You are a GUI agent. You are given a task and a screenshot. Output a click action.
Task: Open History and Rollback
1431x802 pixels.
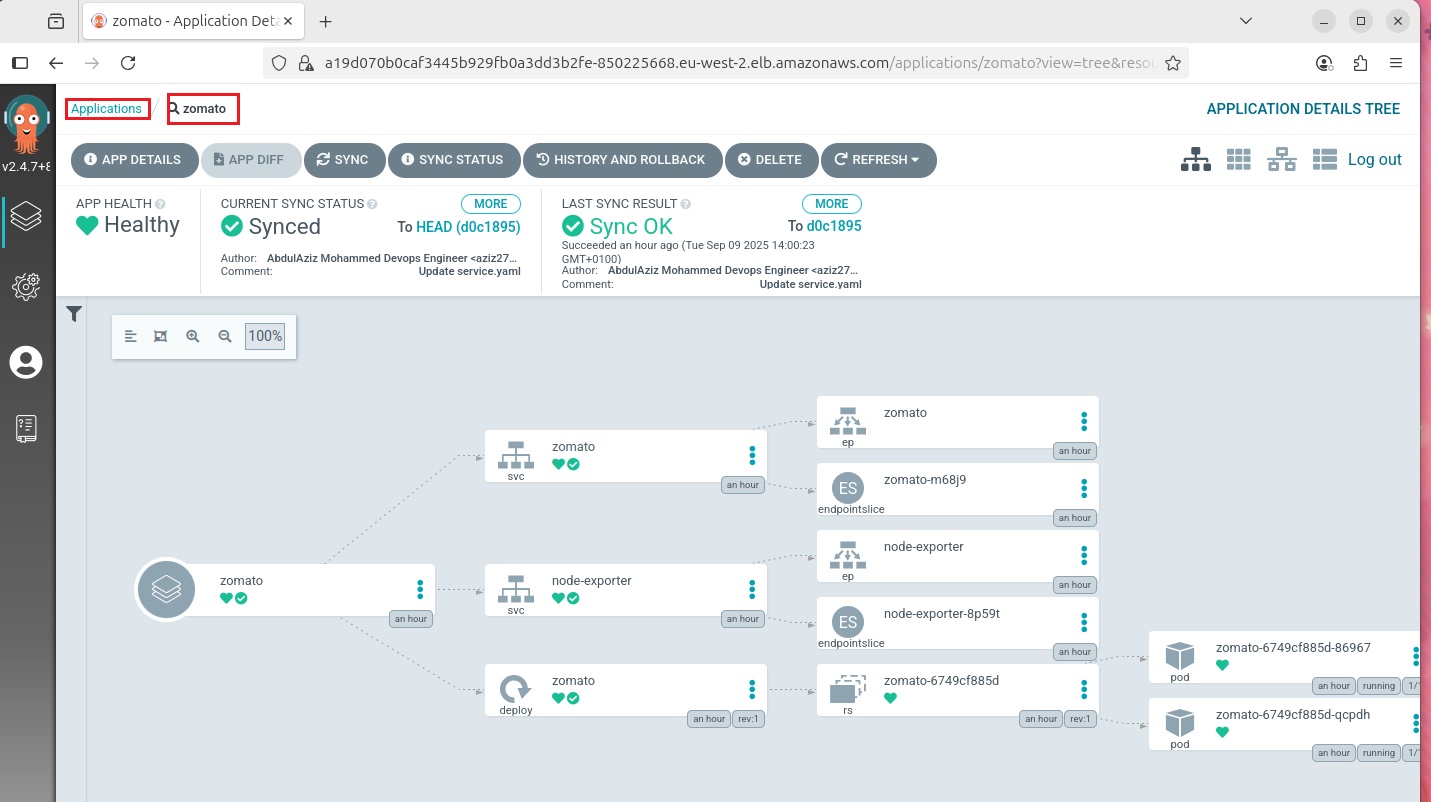point(620,160)
